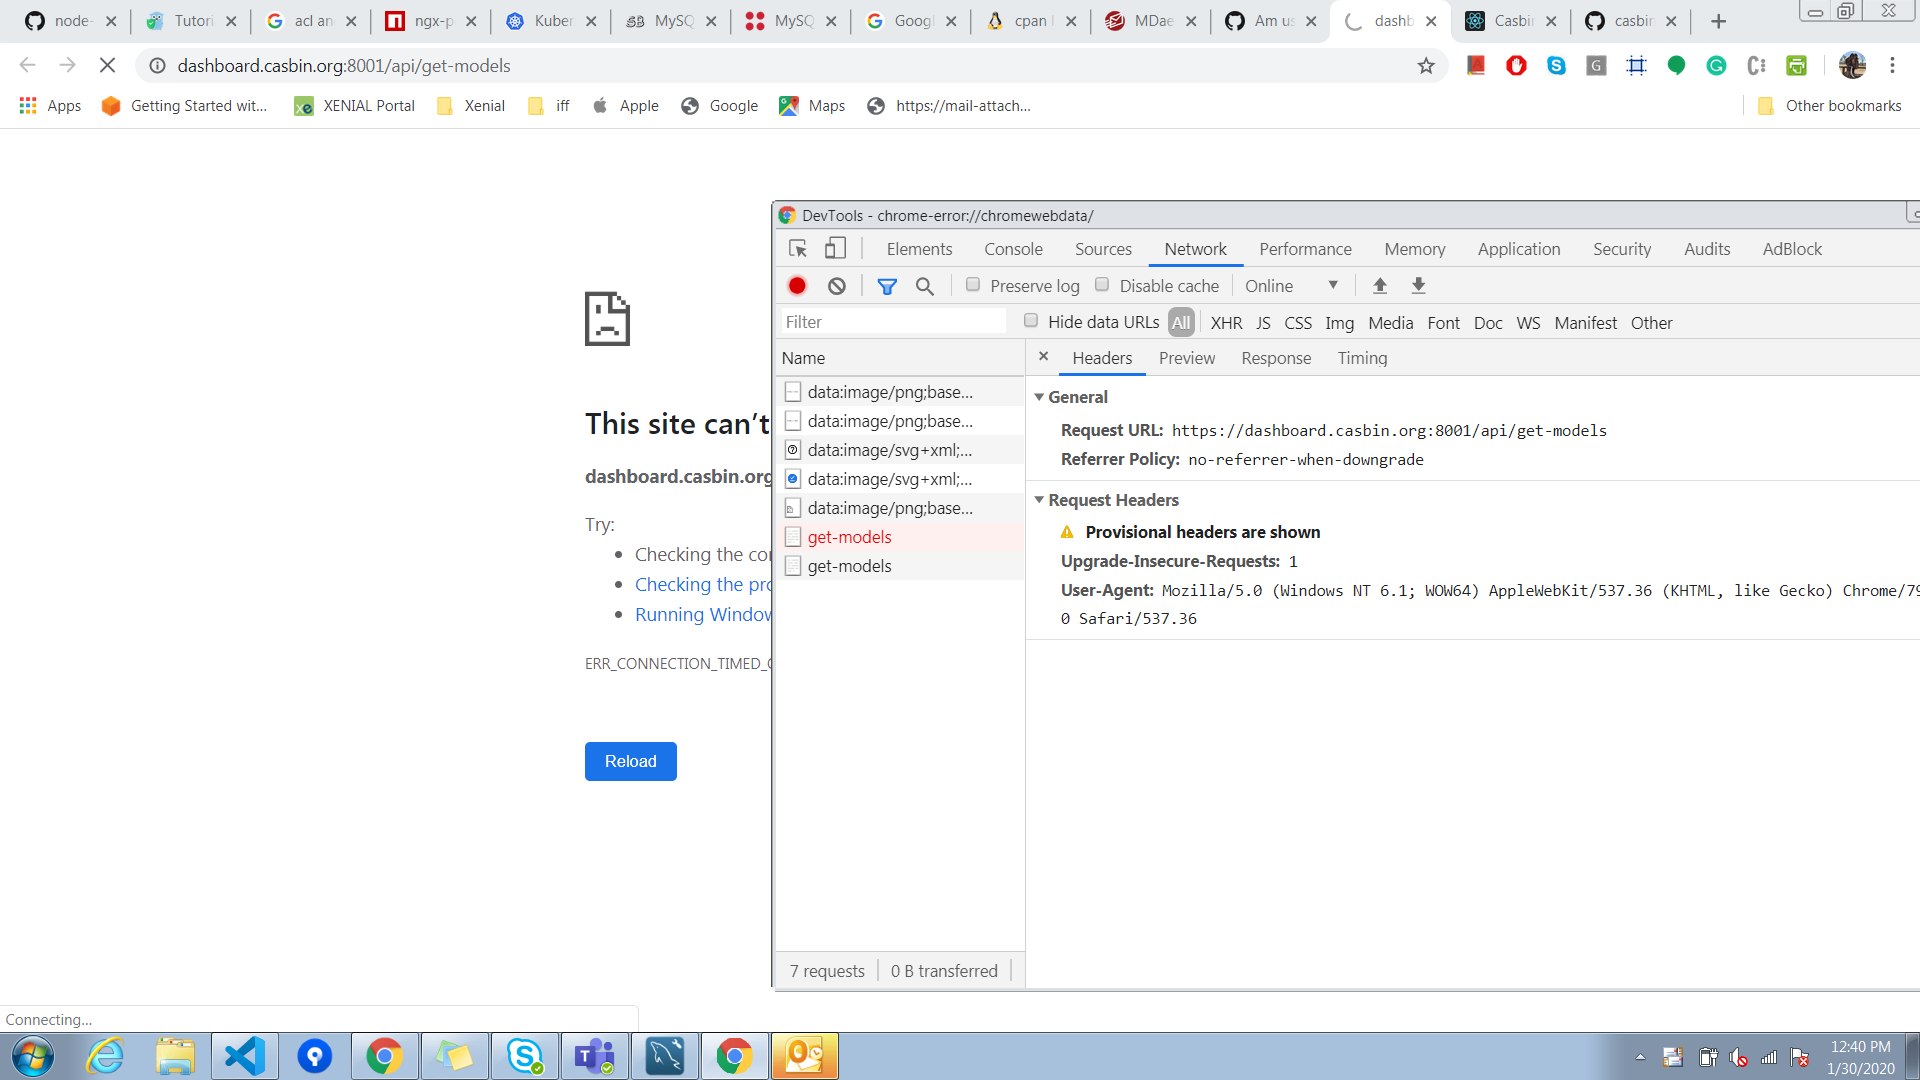Open network search
Screen dimensions: 1920x1080
(924, 285)
